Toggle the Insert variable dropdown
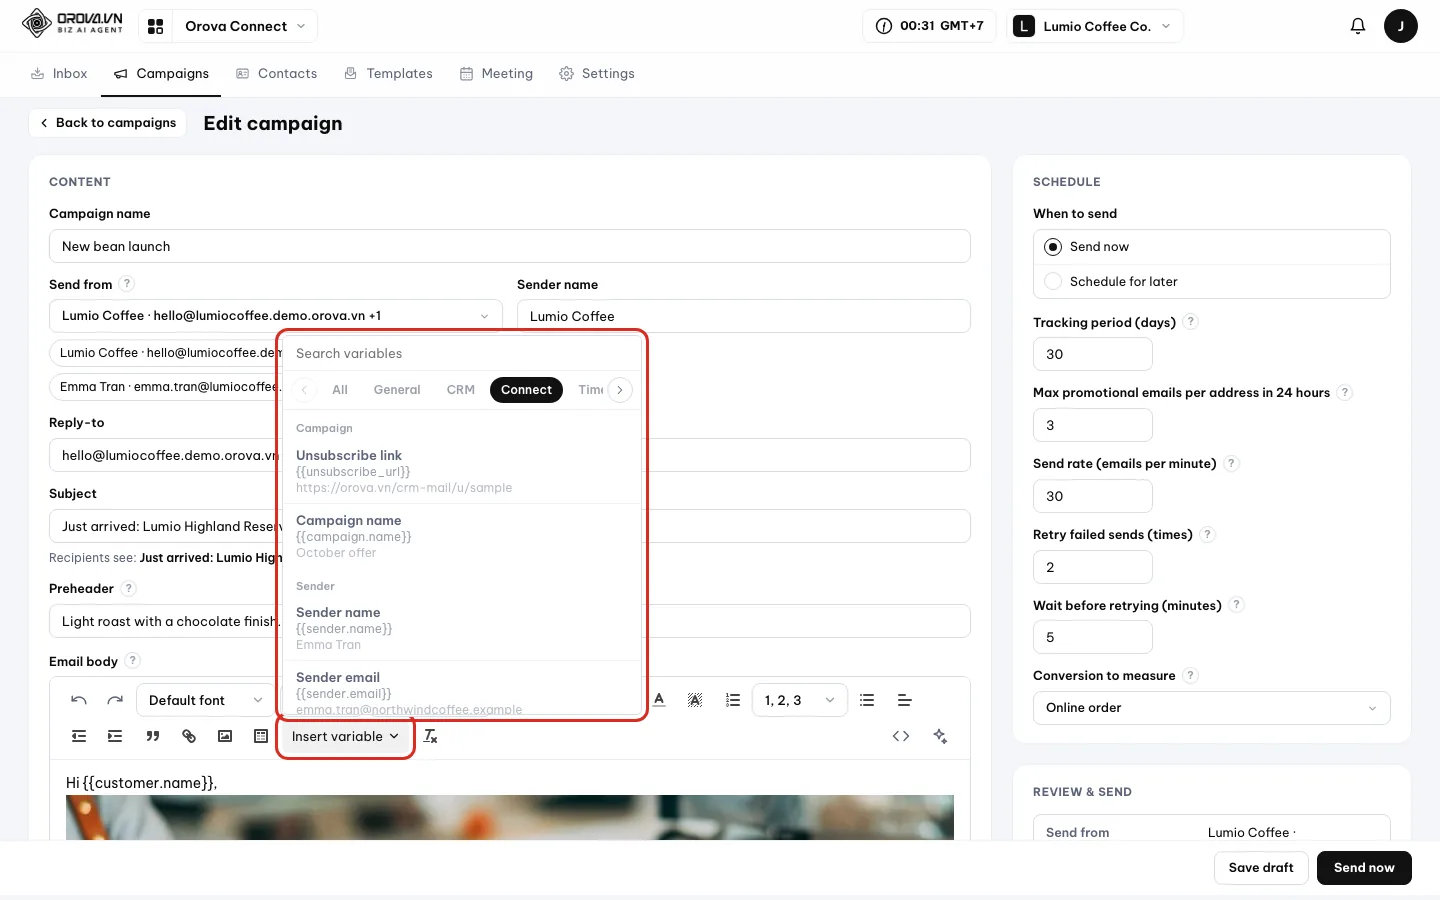 click(x=345, y=736)
